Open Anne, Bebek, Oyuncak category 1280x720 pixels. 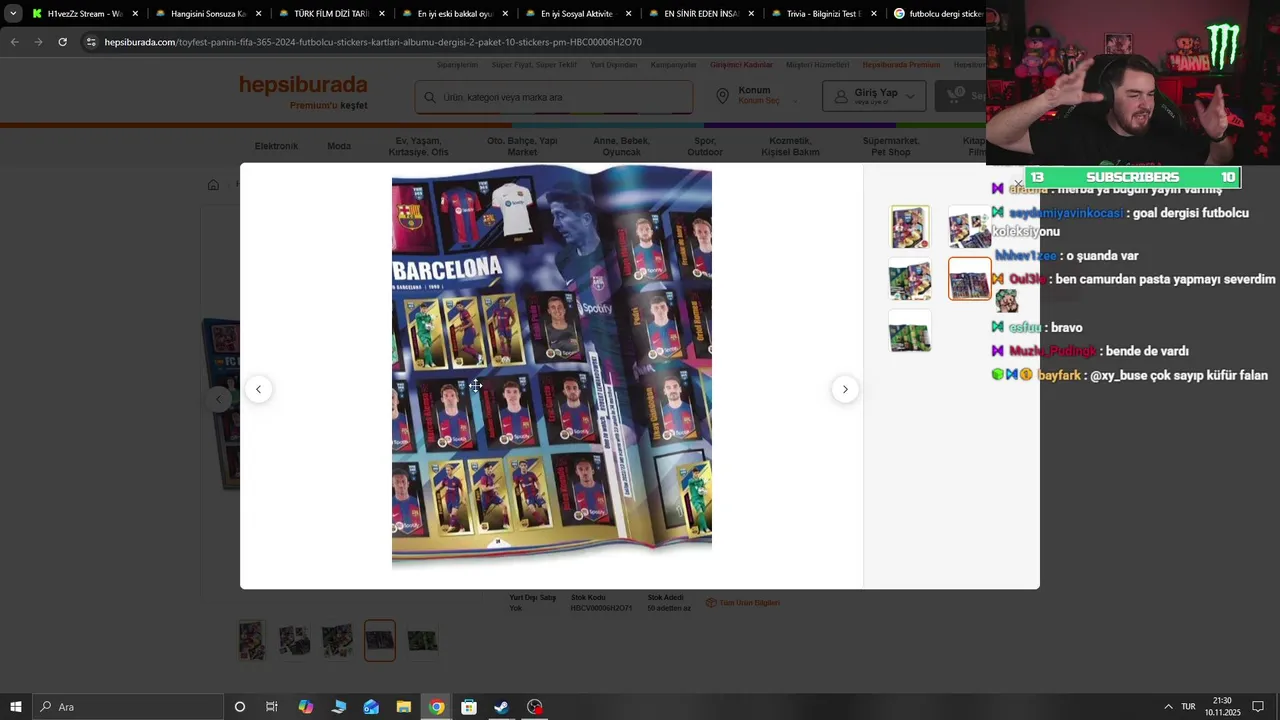621,146
